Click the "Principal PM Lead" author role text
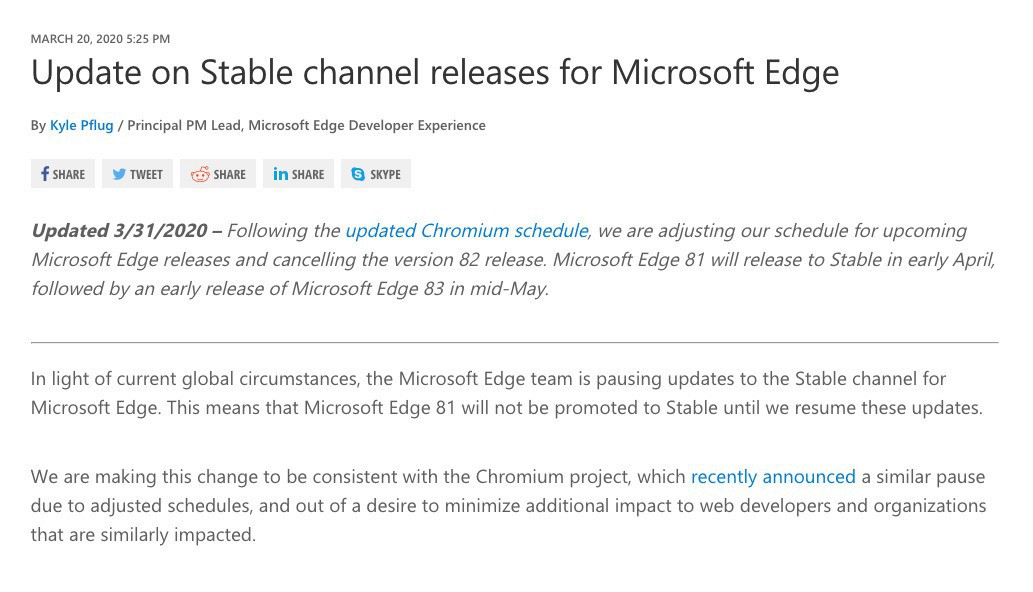 pyautogui.click(x=184, y=125)
